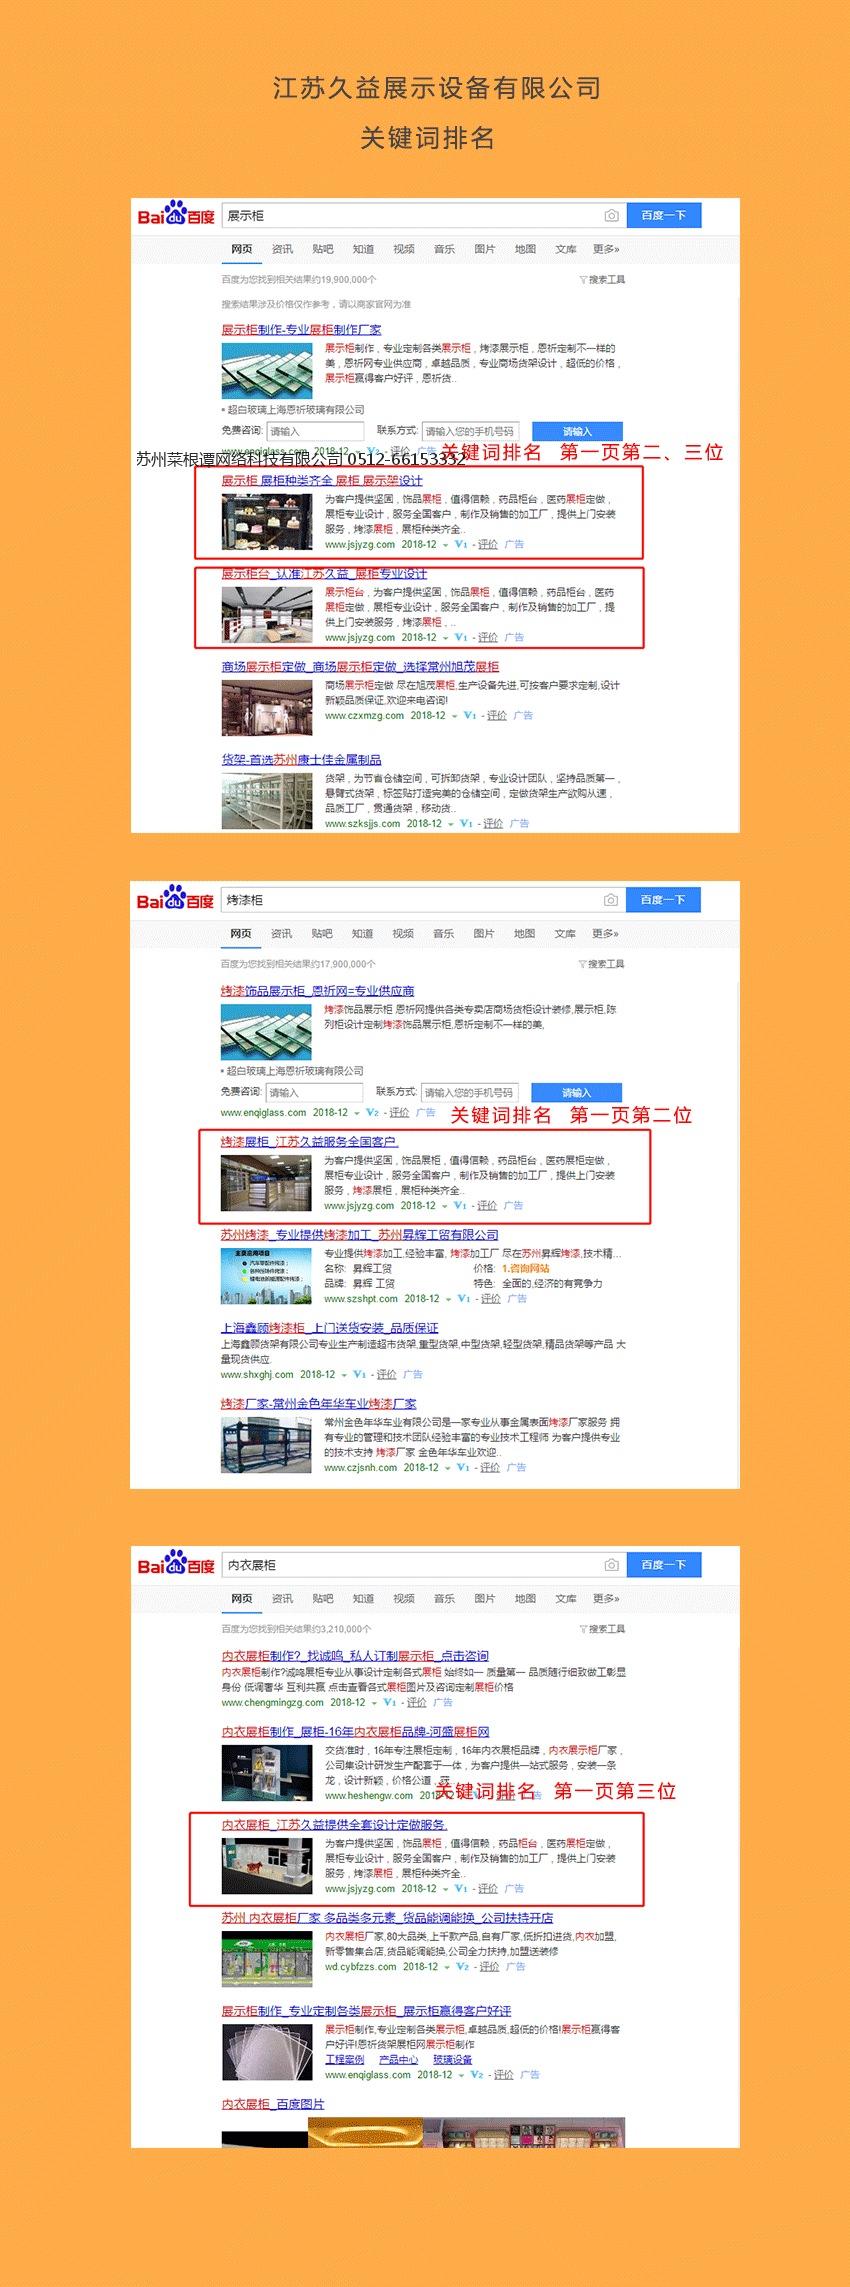Switch to 视频 tab in the 烤漆柜 search

click(x=403, y=934)
